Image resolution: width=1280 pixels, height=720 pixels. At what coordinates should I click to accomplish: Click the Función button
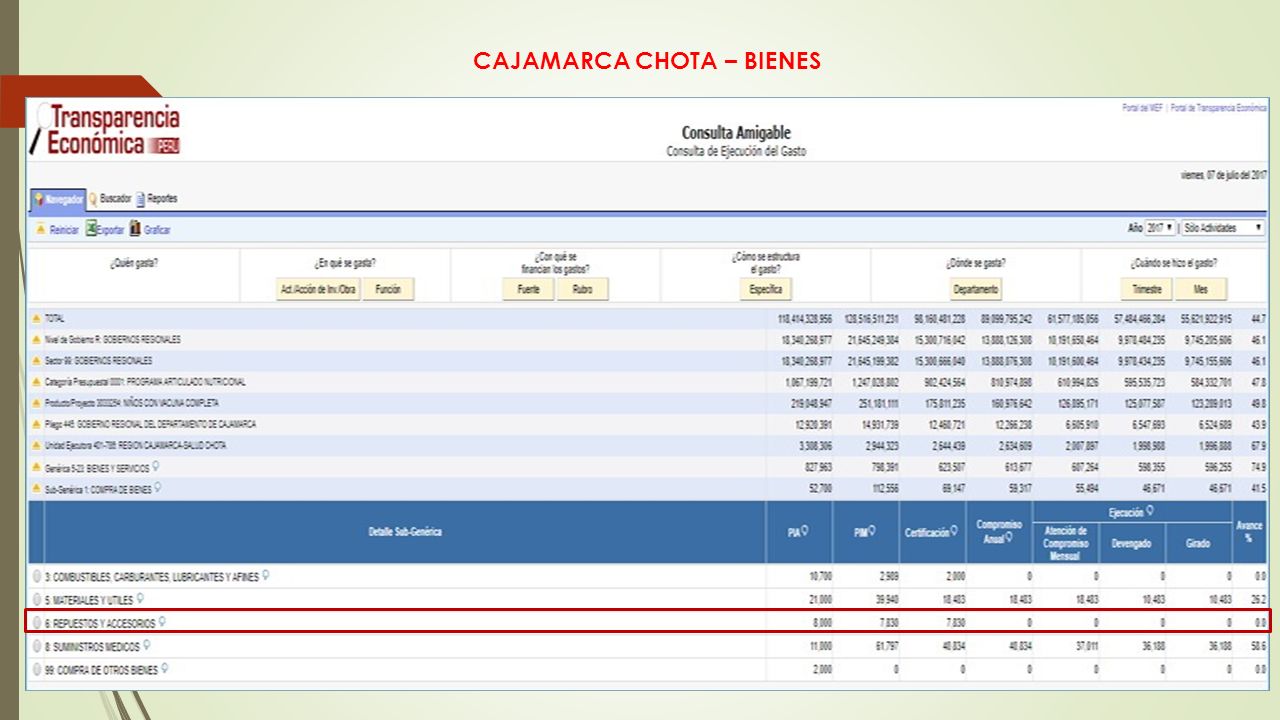[388, 289]
